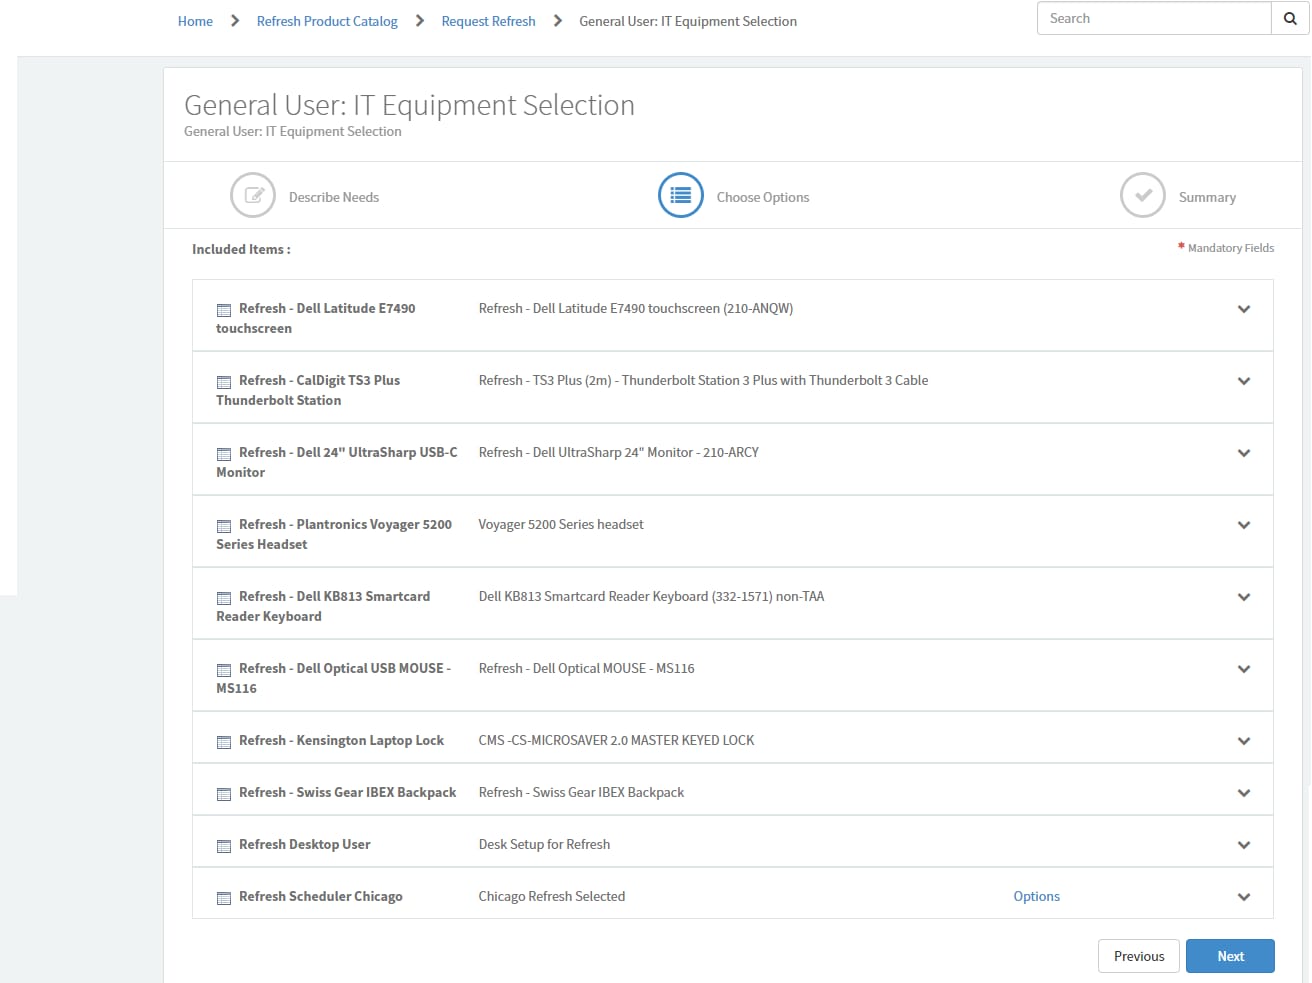Viewport: 1312px width, 983px height.
Task: Click text 'Refresh - Dell UltraSharp 24" Monitor - 210-ARCY'
Action: 619,452
